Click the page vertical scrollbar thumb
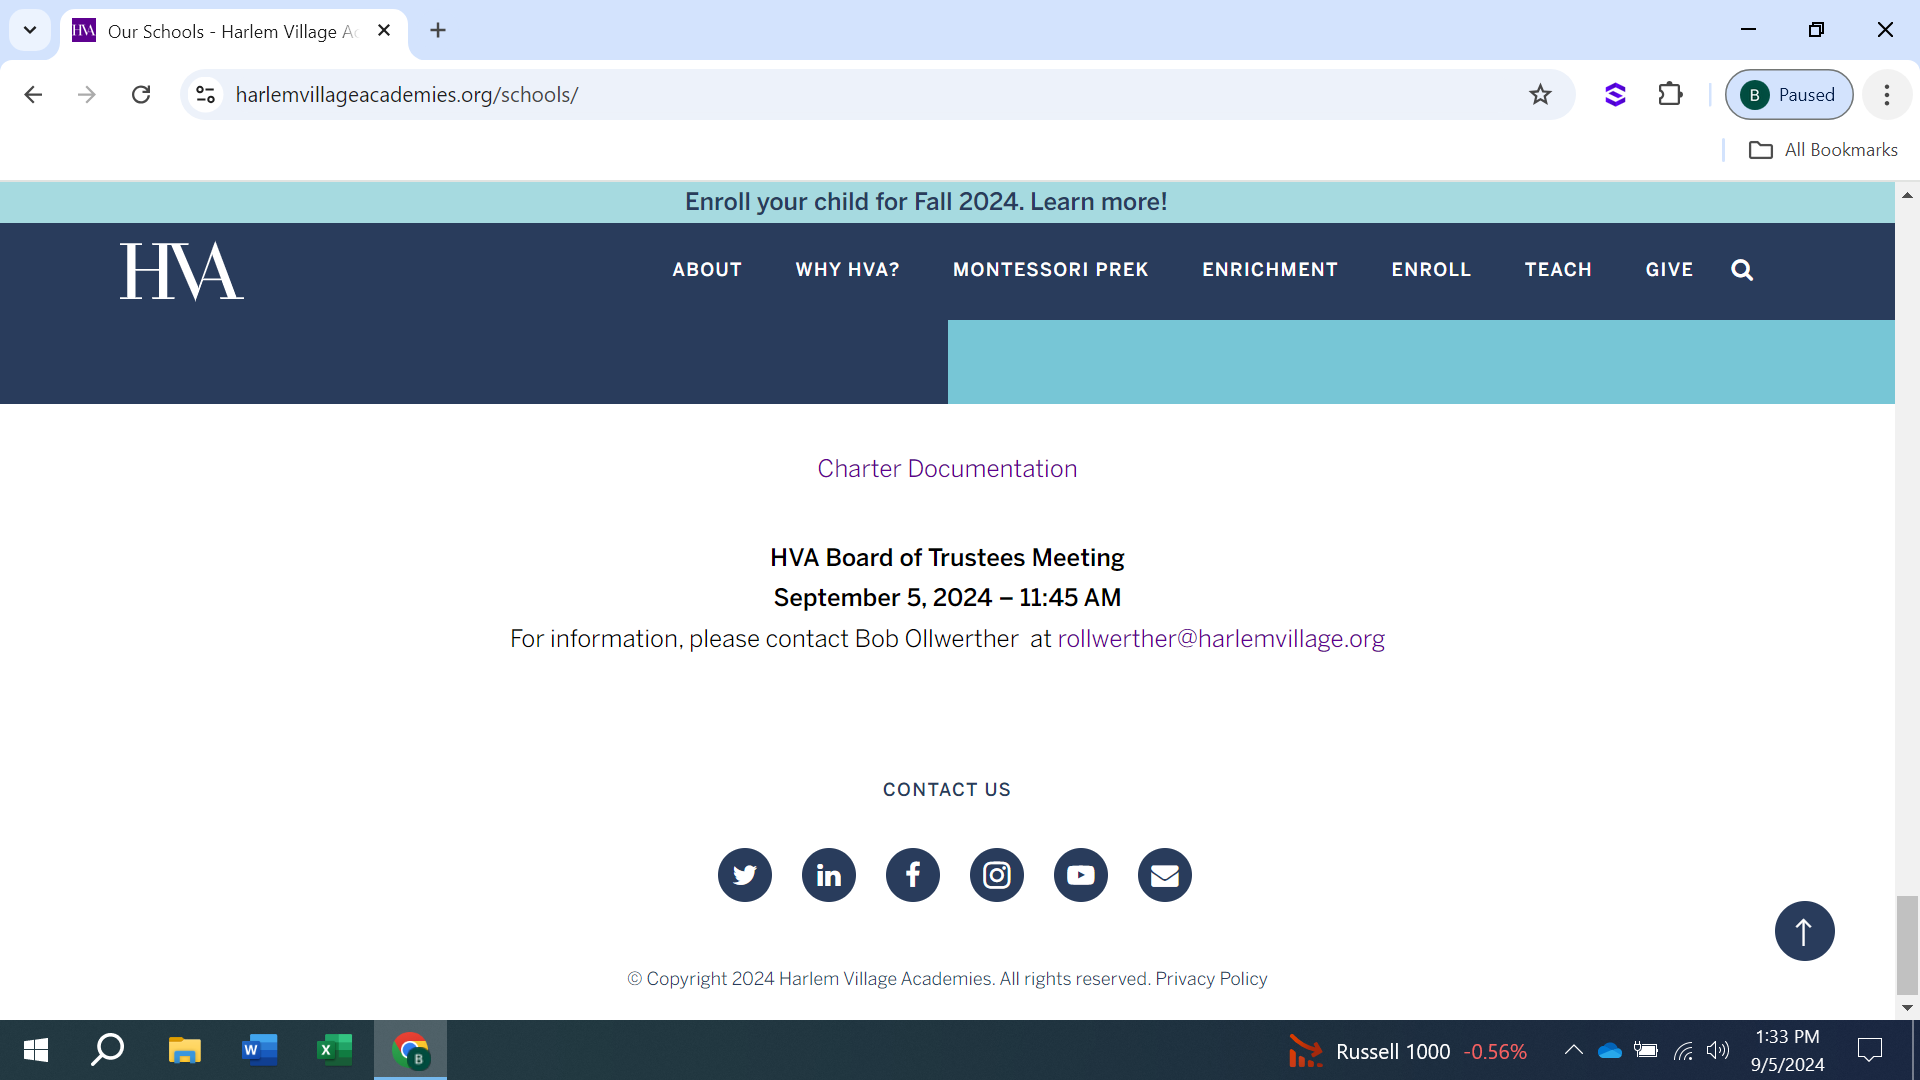Image resolution: width=1920 pixels, height=1080 pixels. (1907, 945)
